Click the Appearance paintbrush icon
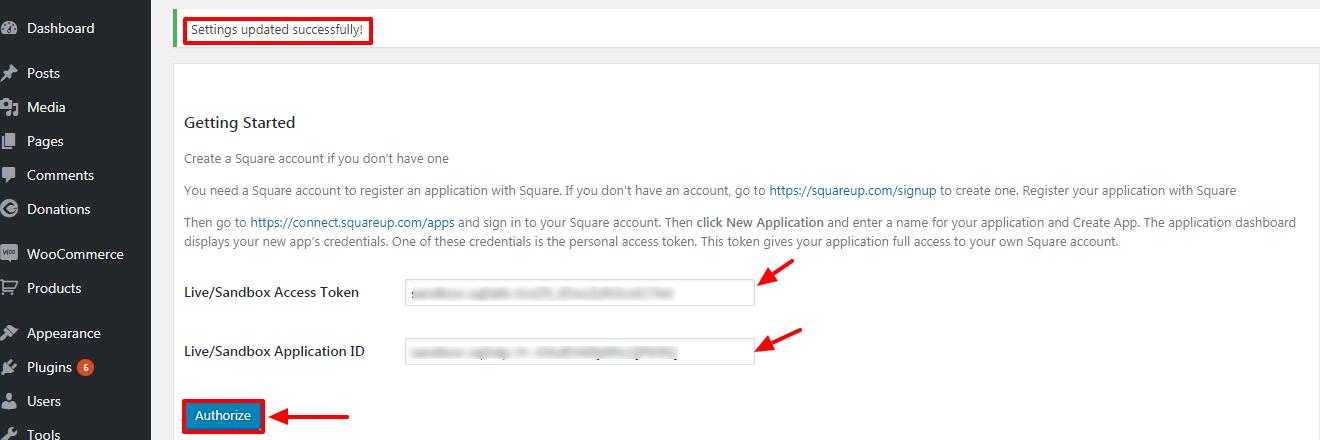This screenshot has height=440, width=1320. click(x=9, y=333)
